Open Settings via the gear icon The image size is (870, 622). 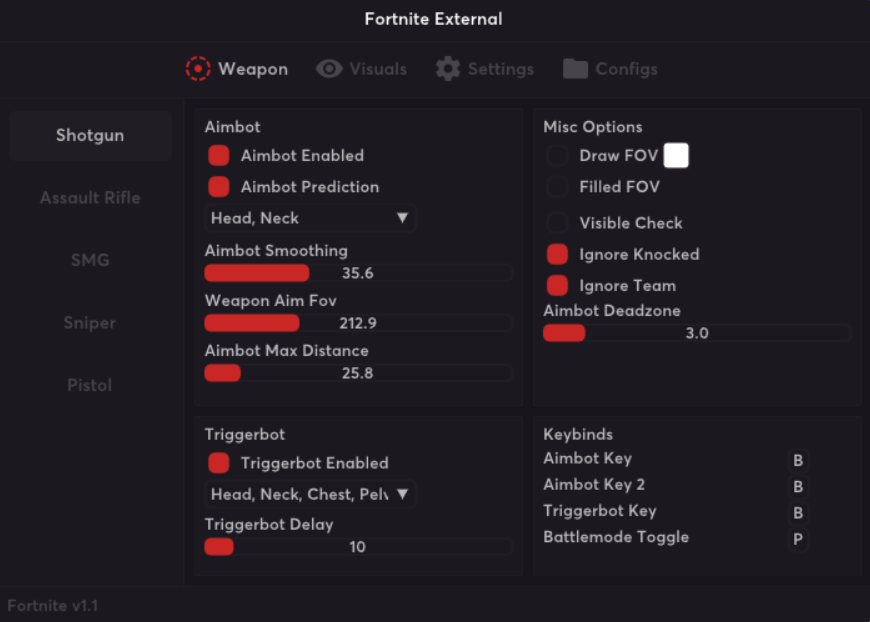pos(448,69)
